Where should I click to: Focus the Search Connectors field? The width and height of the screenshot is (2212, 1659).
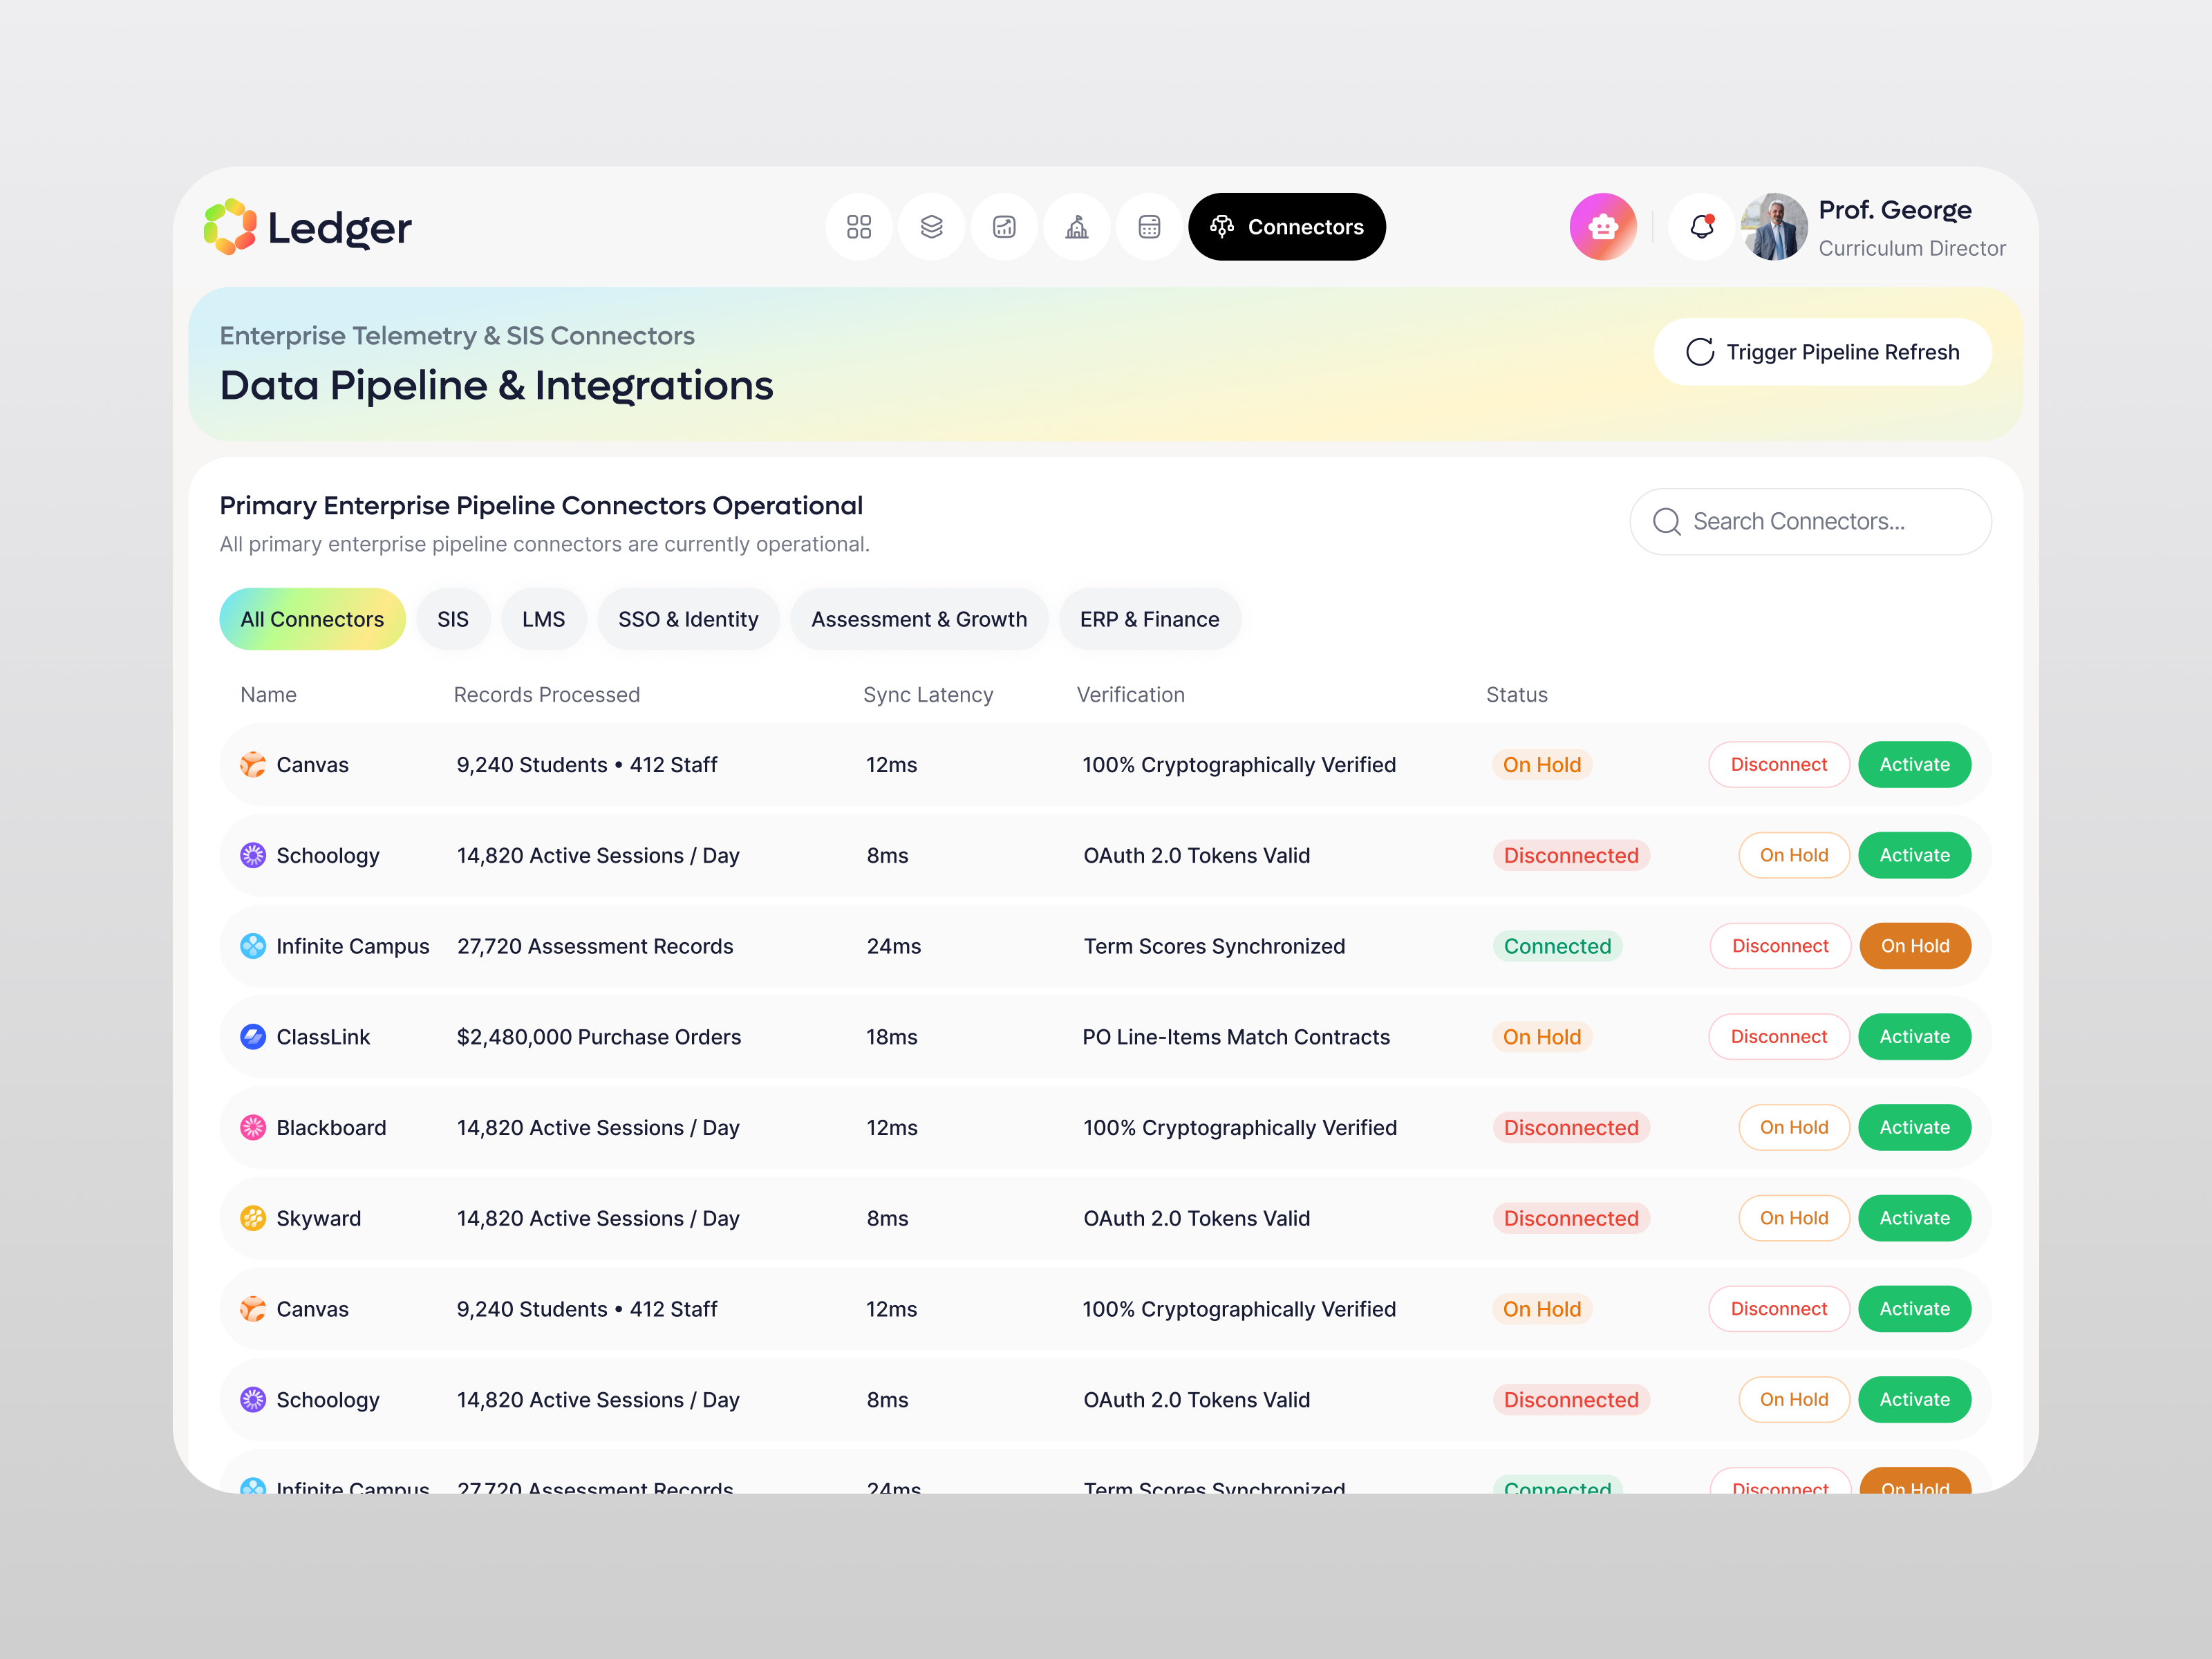click(x=1810, y=522)
